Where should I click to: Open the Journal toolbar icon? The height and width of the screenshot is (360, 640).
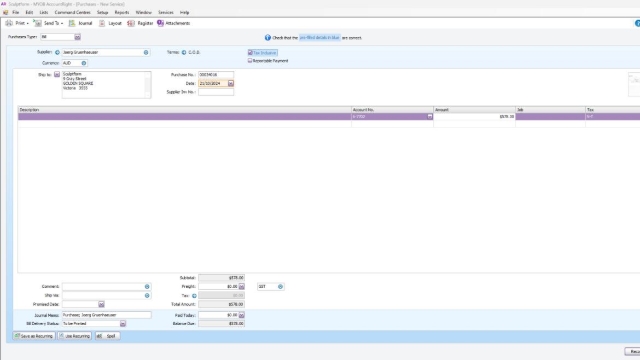72,23
